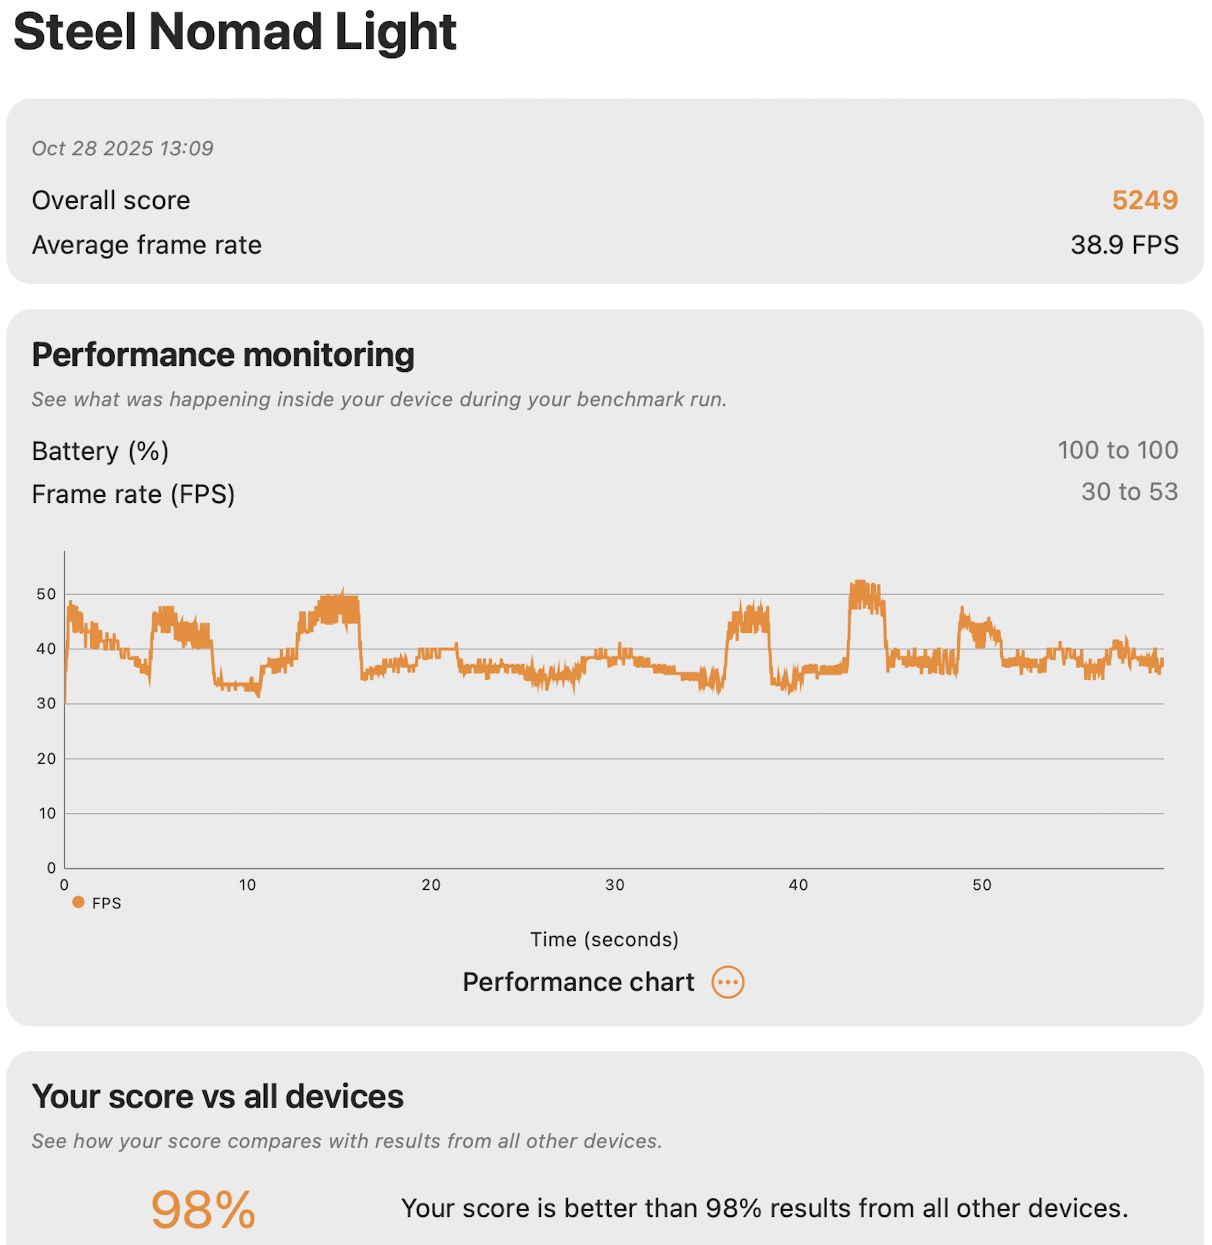This screenshot has width=1212, height=1245.
Task: Click the 38.9 FPS average value
Action: point(1124,245)
